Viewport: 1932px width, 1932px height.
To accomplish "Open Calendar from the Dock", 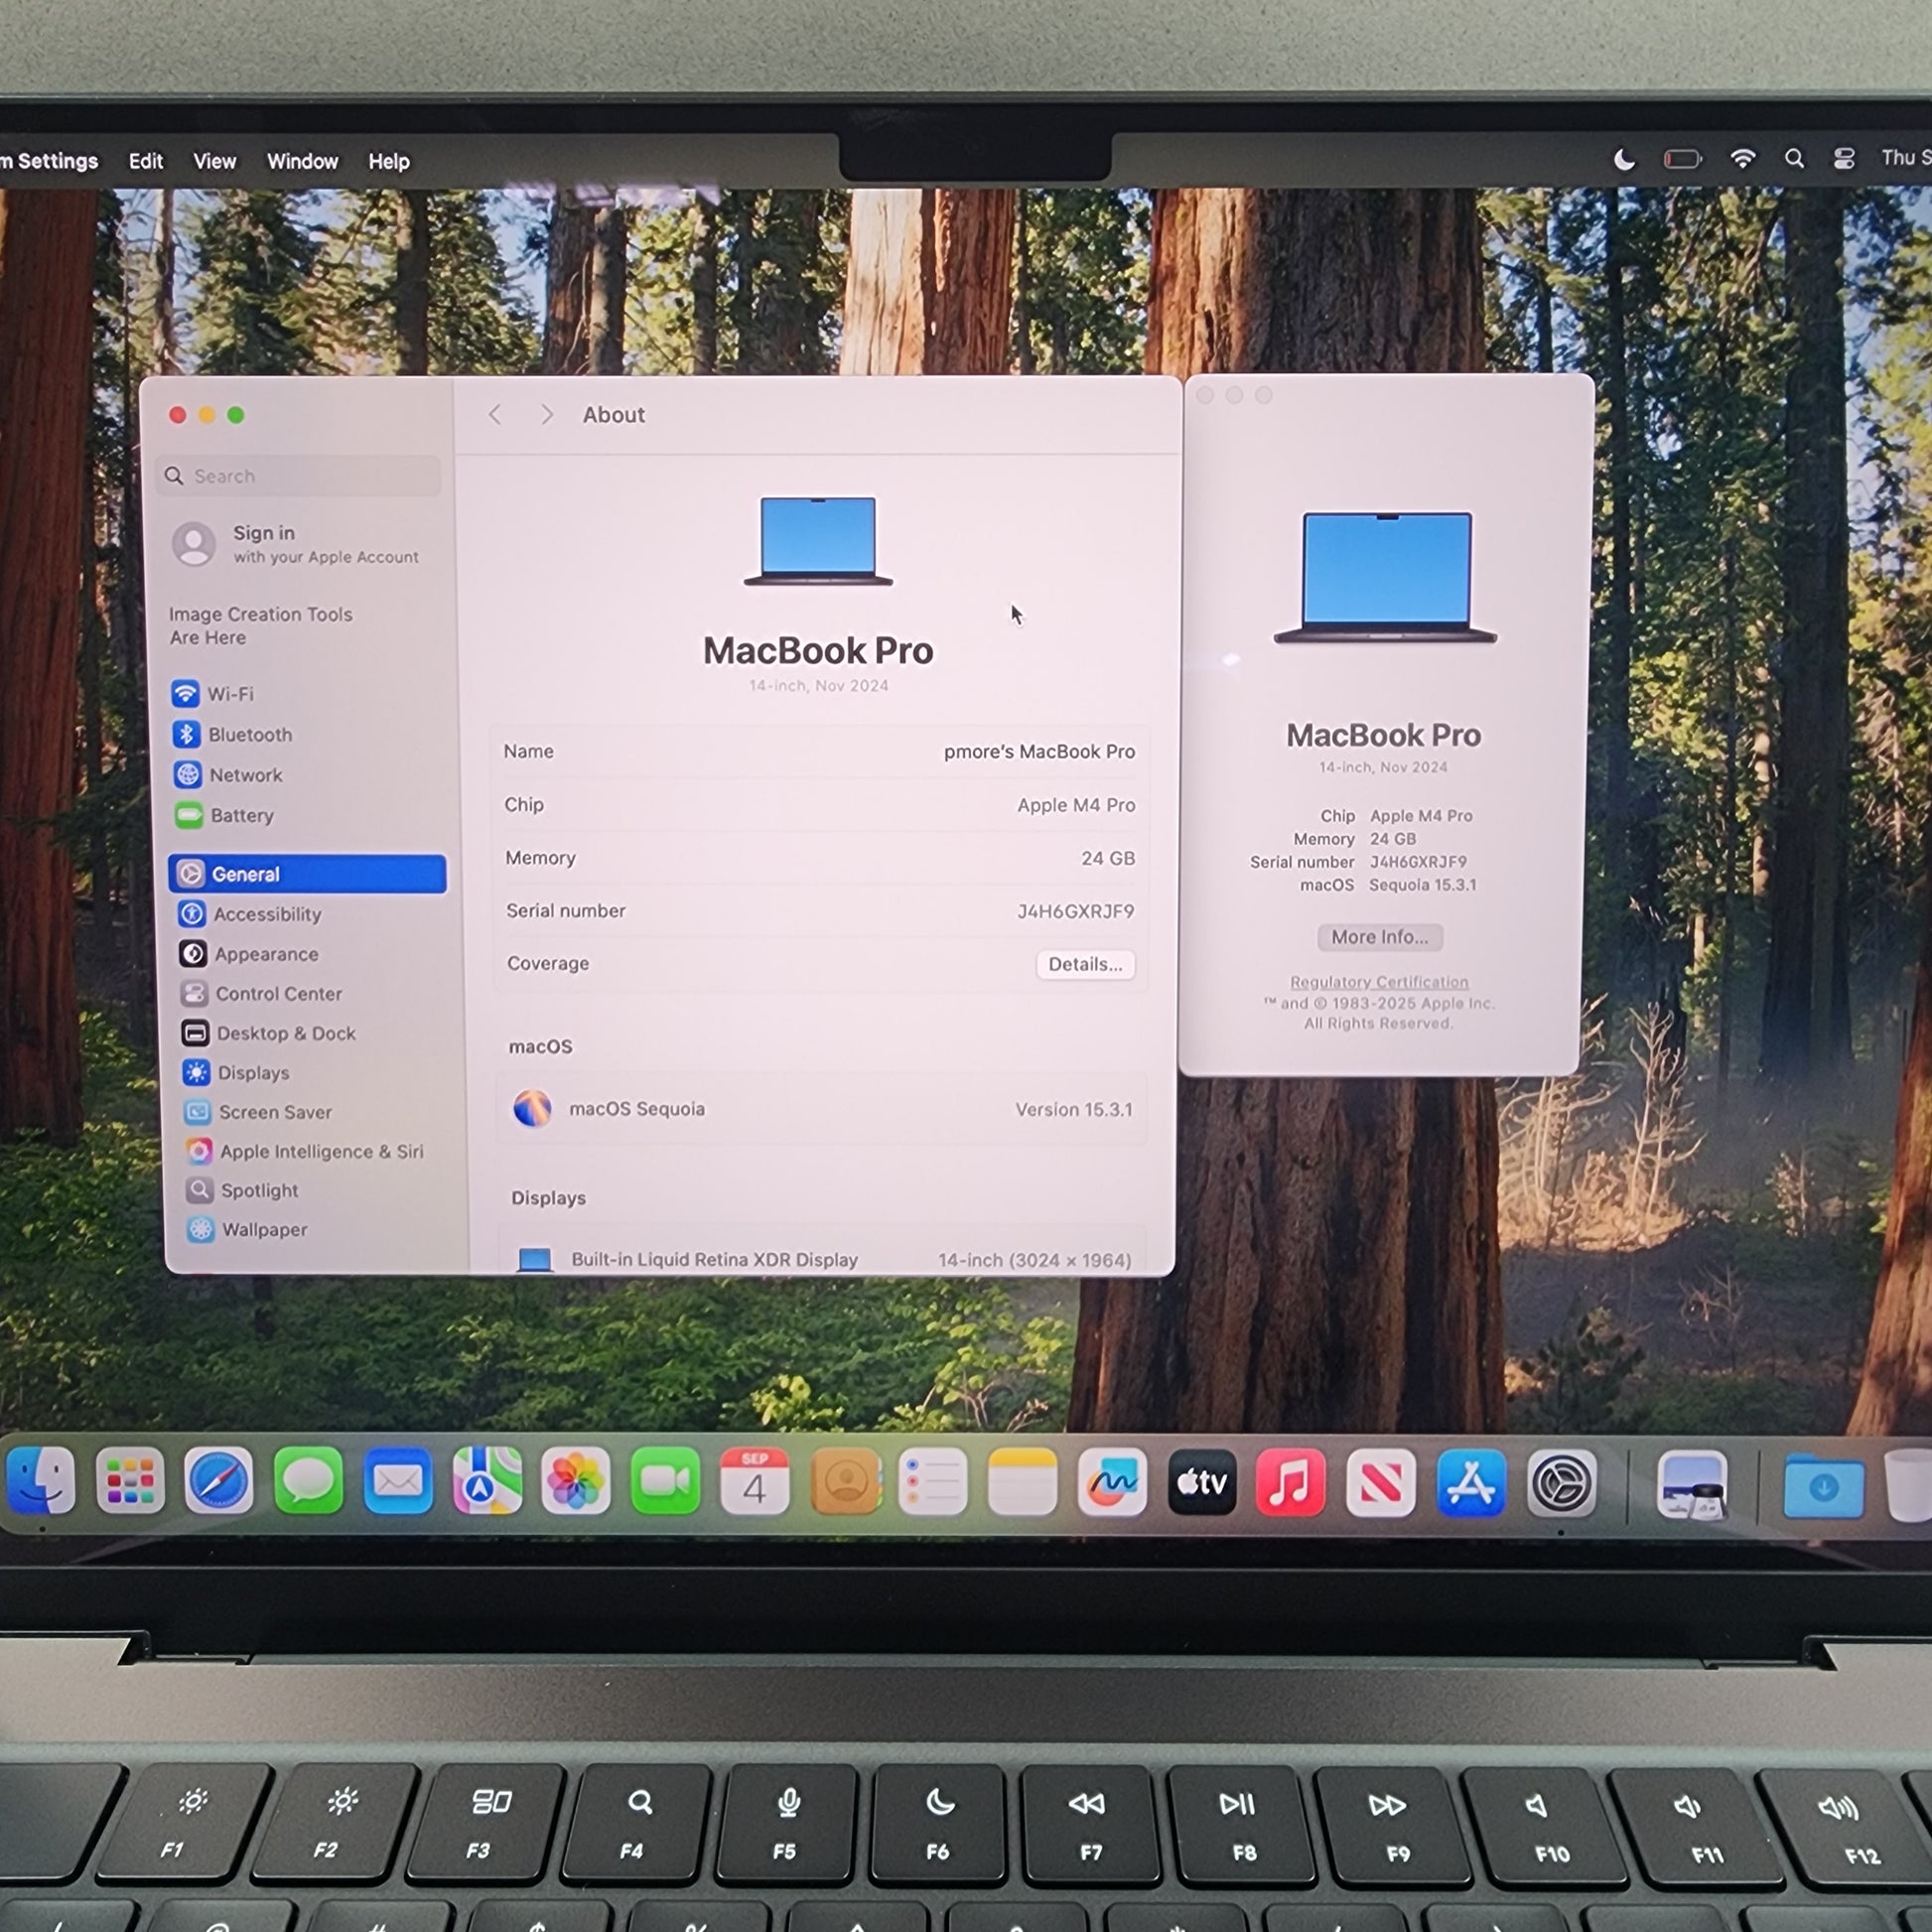I will click(x=755, y=1481).
